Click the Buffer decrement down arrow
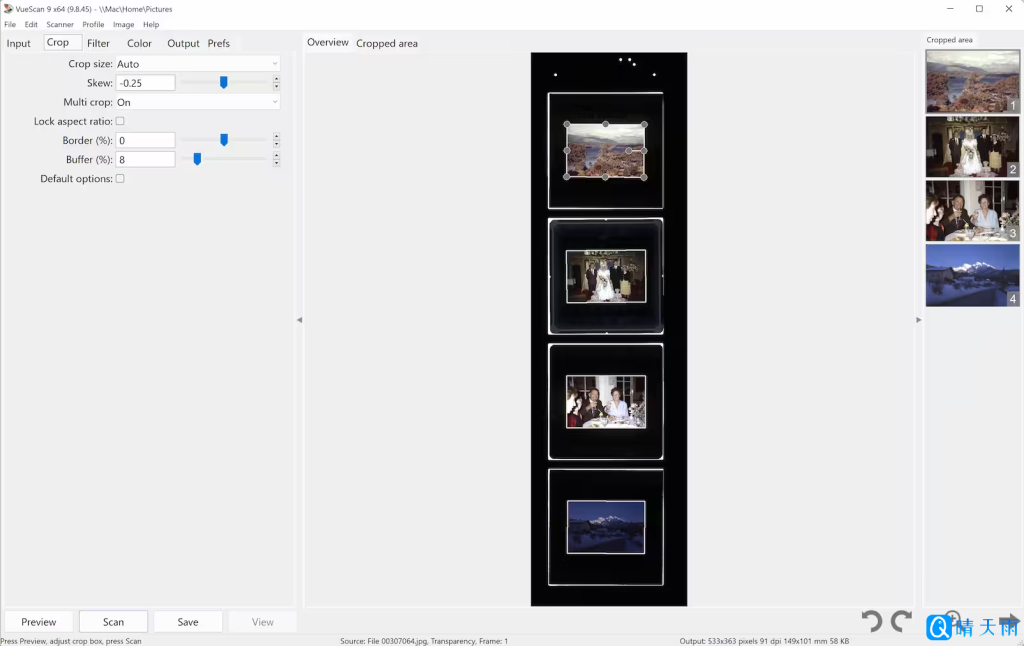Screen dimensions: 1024x646 (276, 163)
